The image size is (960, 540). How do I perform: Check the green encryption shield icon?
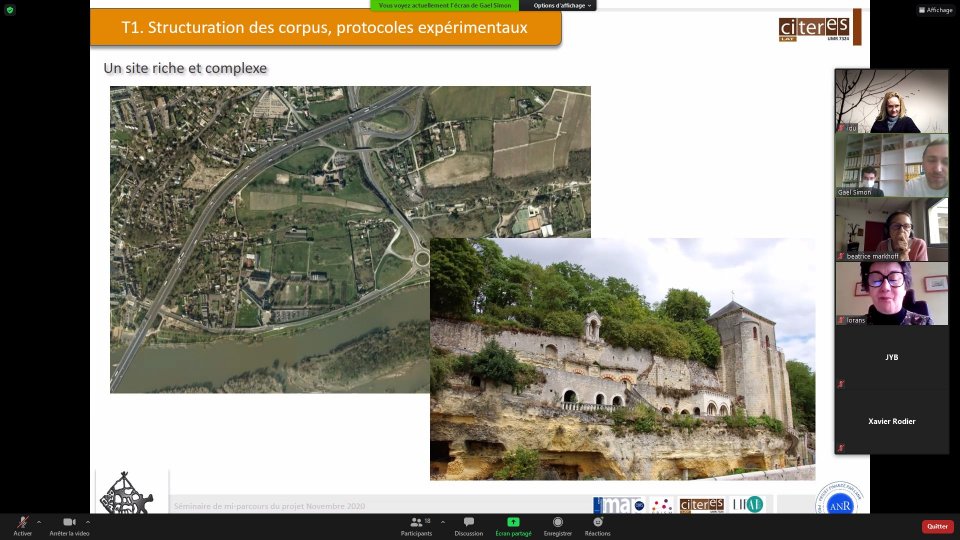coord(10,10)
